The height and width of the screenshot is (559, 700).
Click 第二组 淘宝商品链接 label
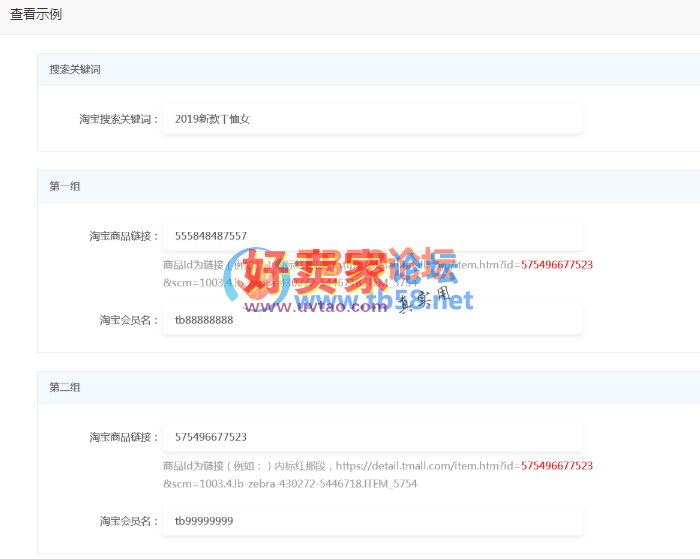pyautogui.click(x=124, y=437)
